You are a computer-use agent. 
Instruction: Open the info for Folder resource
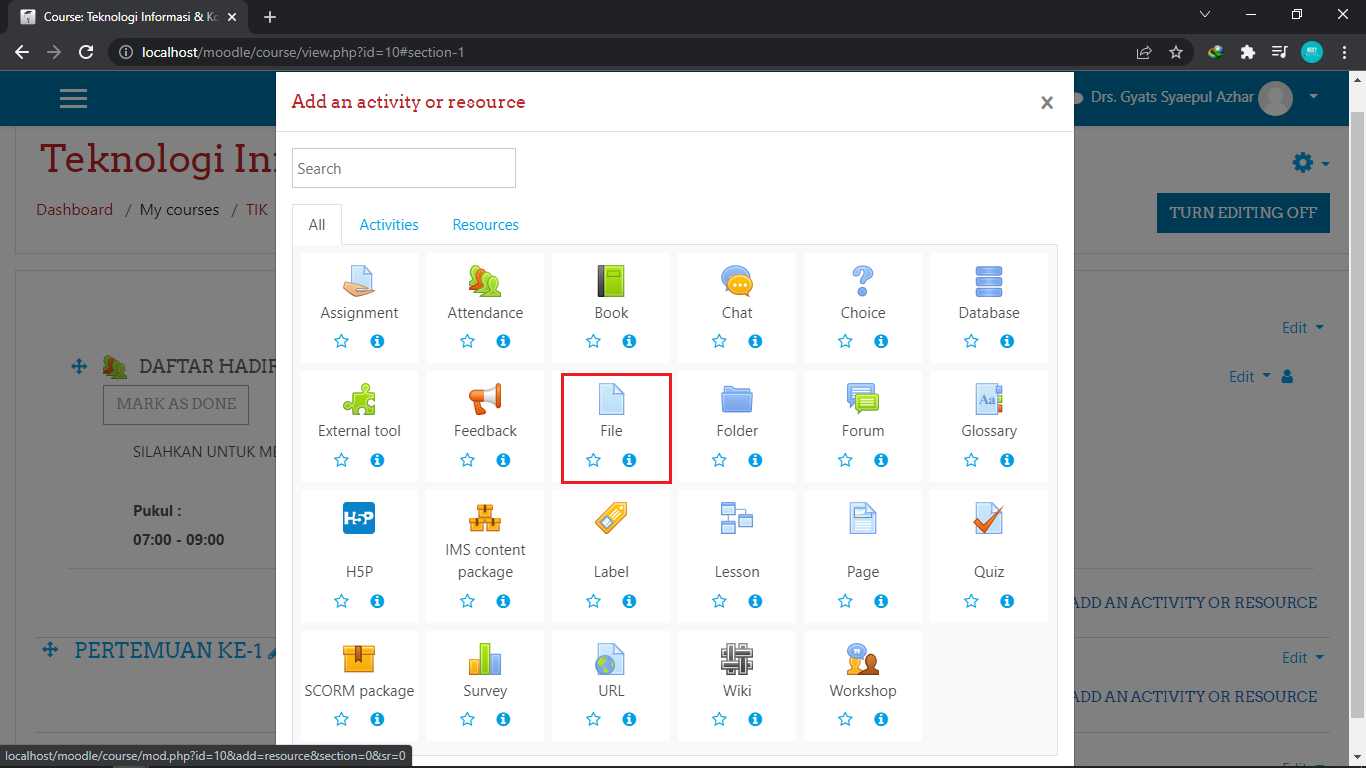click(x=755, y=460)
